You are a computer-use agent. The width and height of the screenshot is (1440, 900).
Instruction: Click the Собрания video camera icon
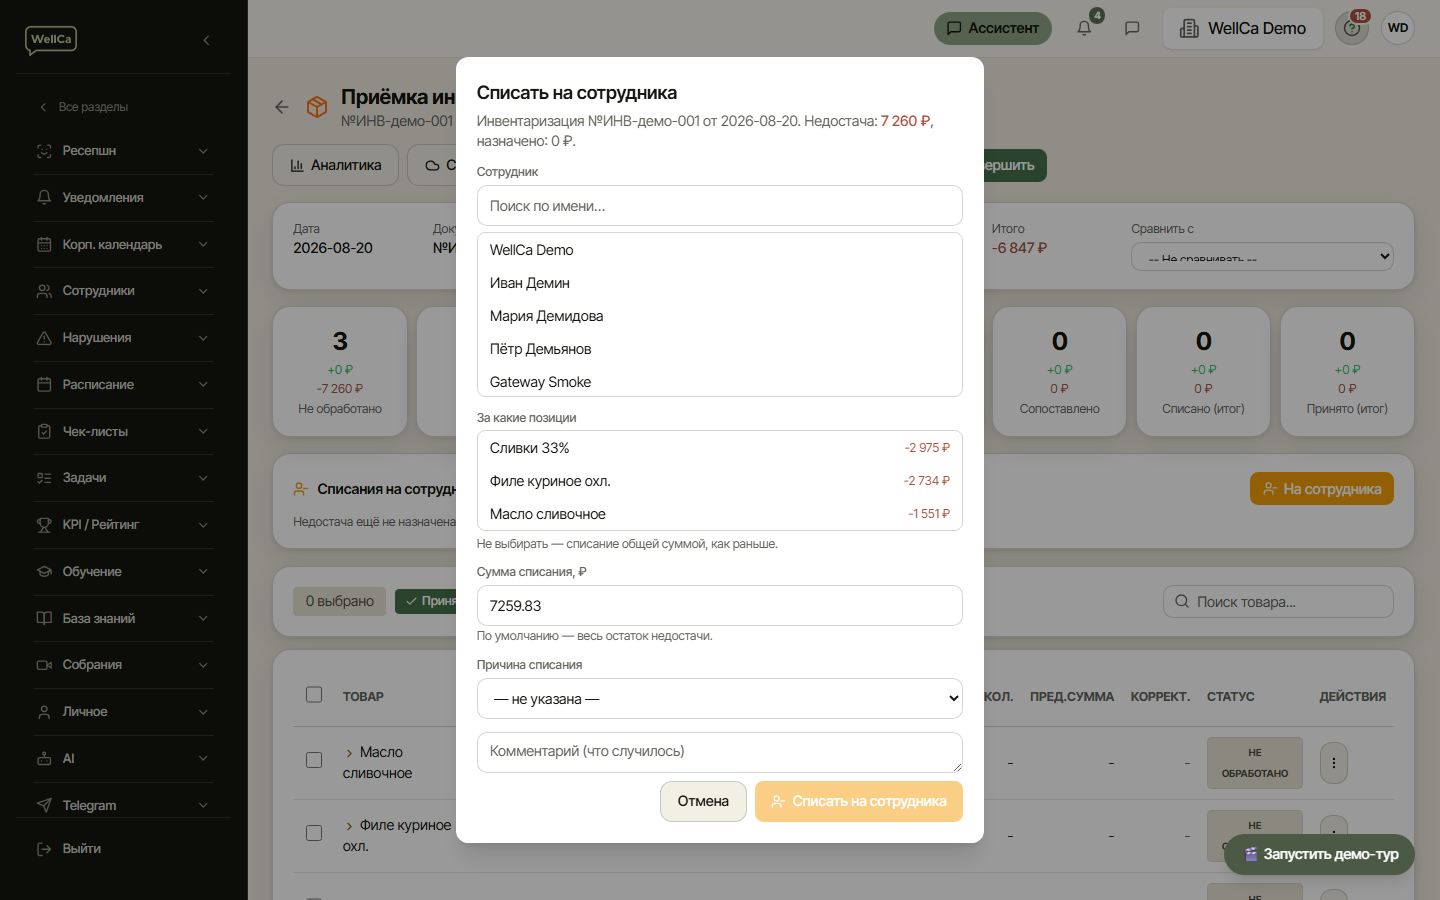[x=44, y=665]
